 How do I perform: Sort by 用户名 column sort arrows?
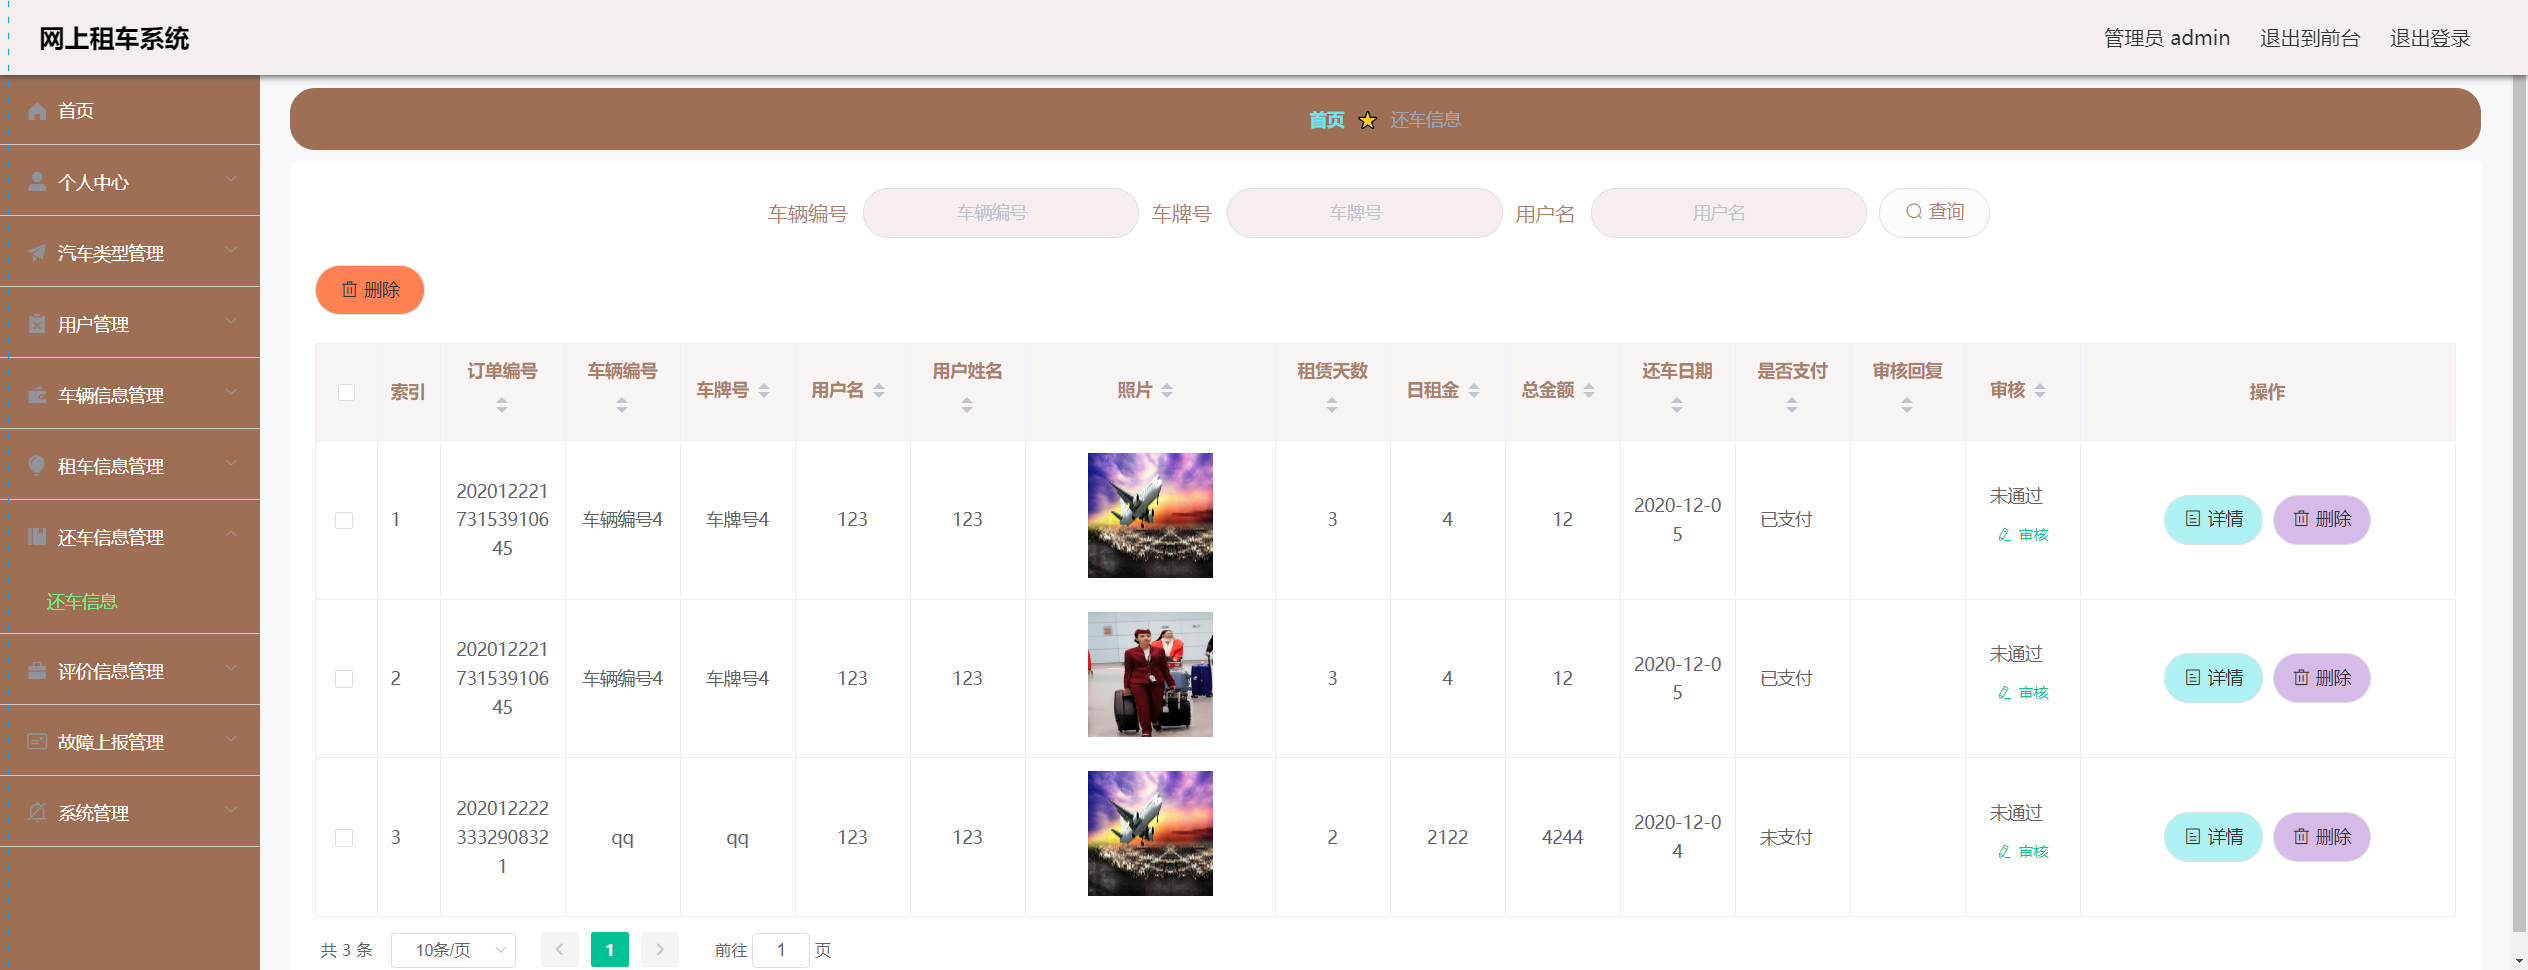879,391
